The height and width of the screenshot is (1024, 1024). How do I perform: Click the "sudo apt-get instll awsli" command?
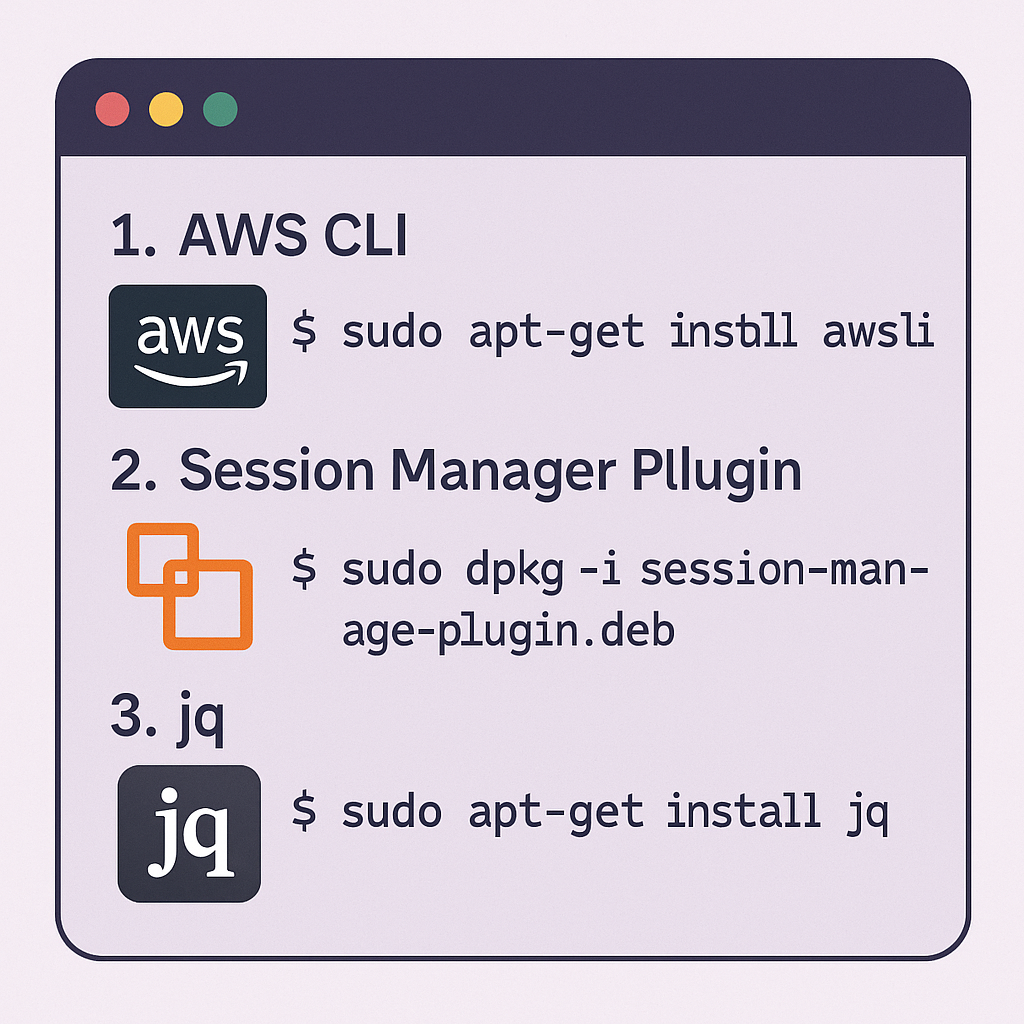(638, 331)
